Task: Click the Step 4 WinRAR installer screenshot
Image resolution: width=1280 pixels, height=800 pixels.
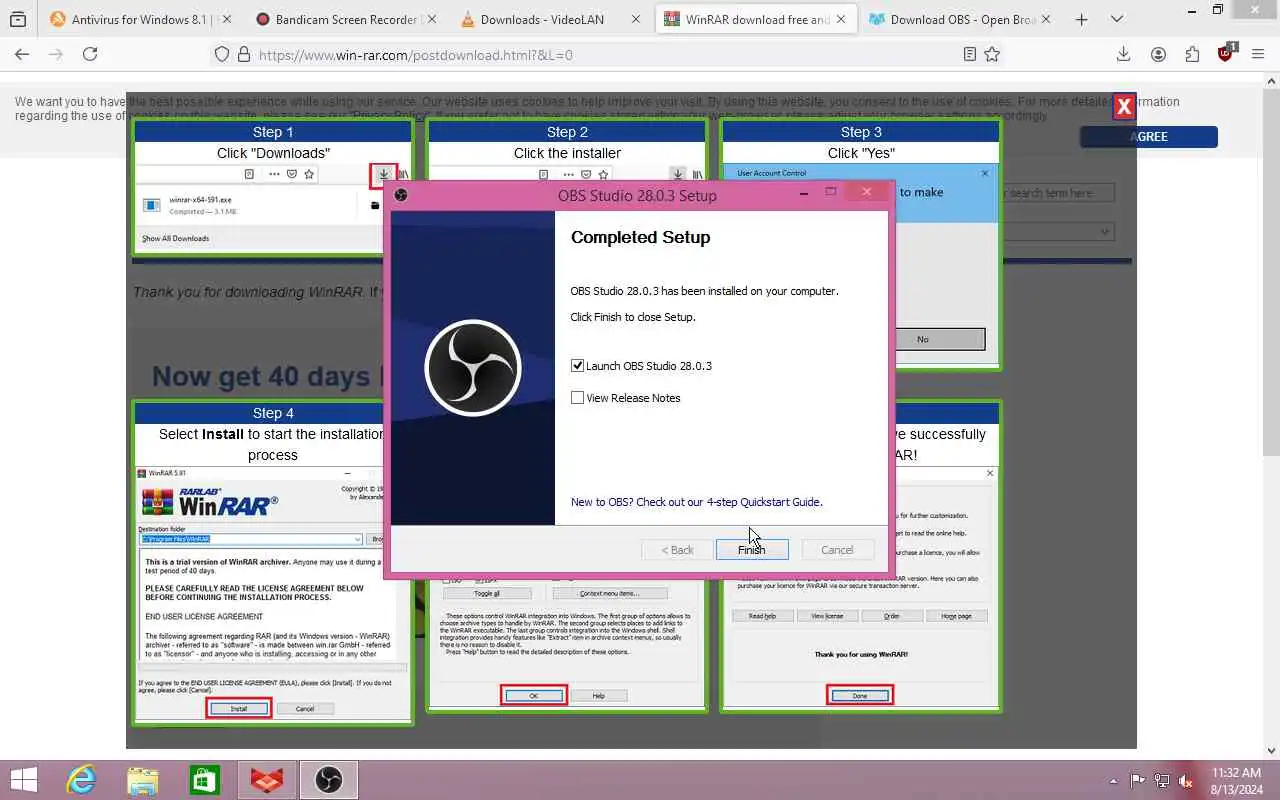Action: 272,592
